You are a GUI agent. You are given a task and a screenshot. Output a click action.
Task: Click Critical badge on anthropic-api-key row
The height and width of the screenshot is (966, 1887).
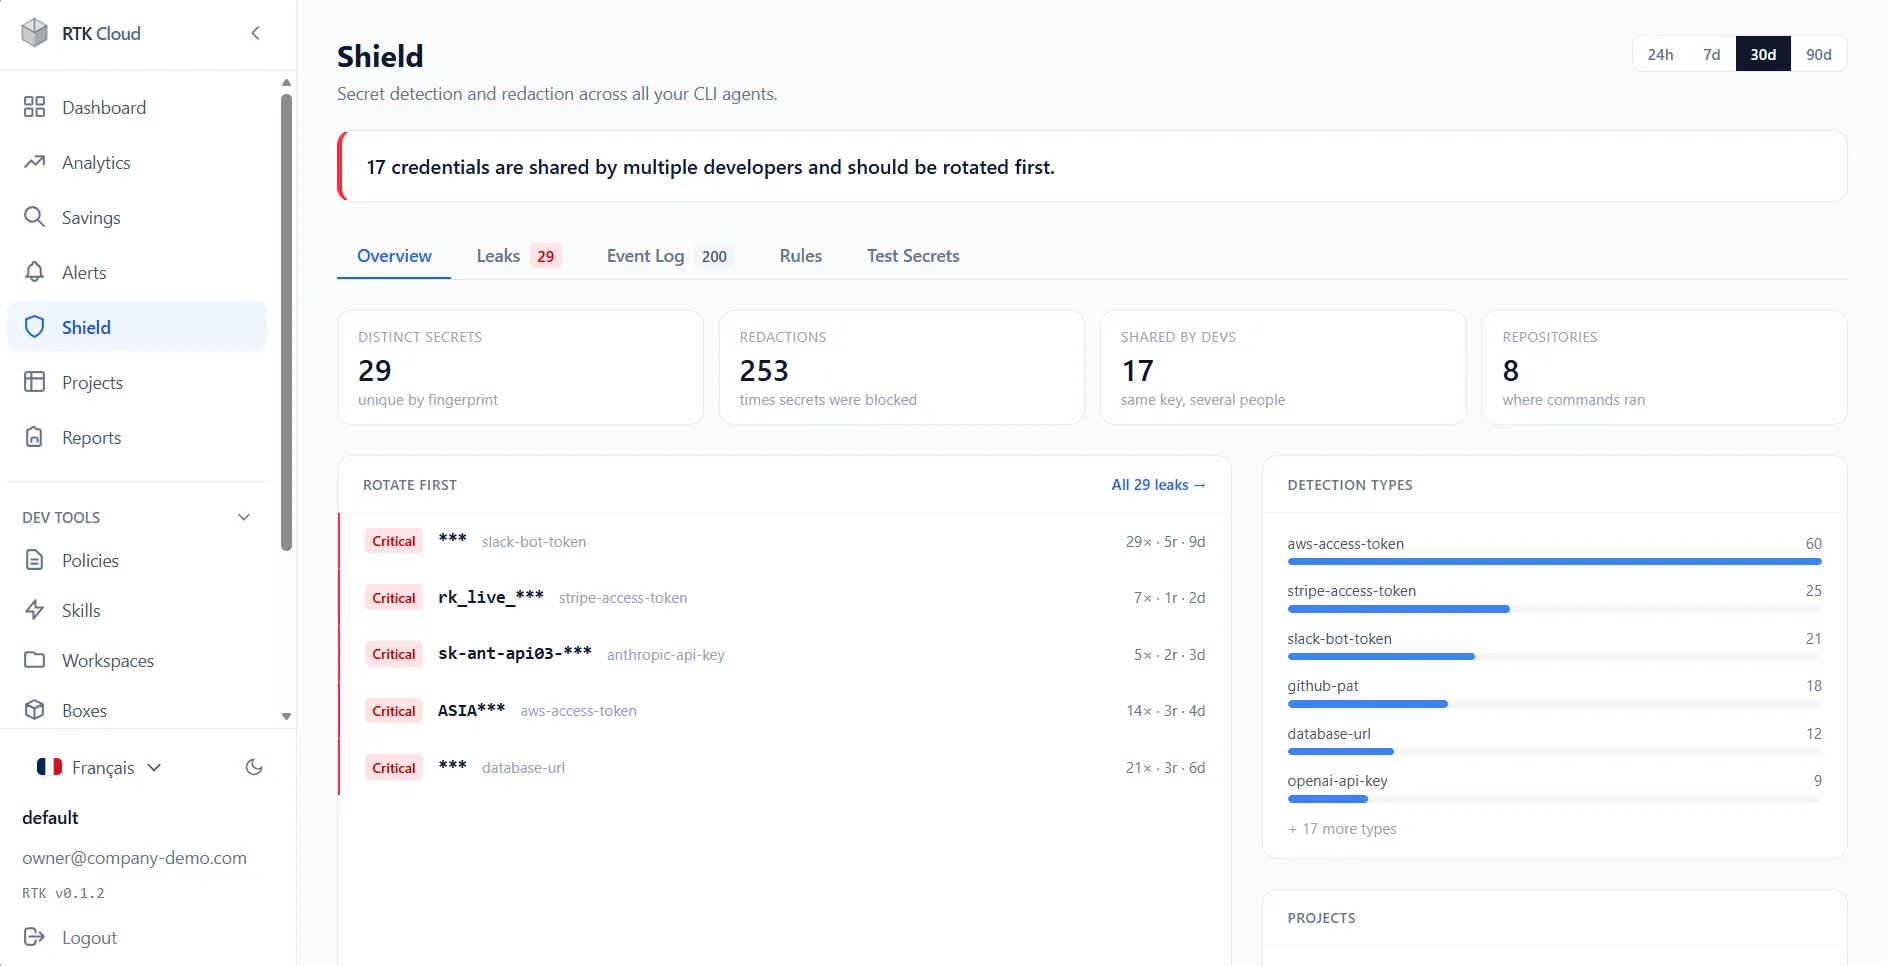394,654
